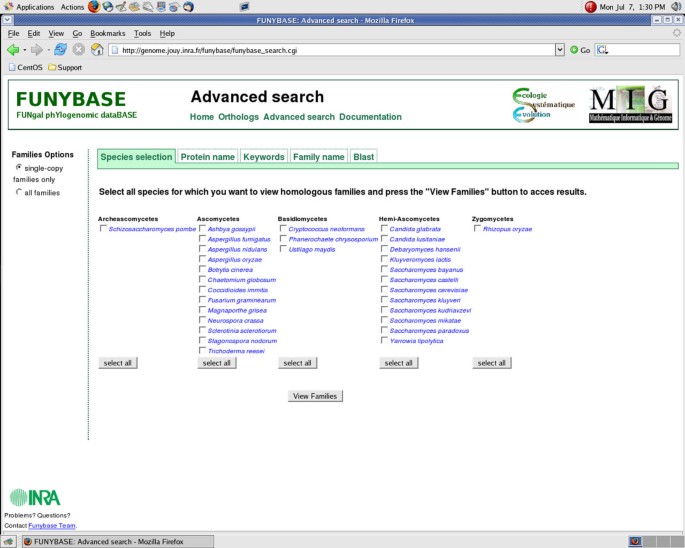
Task: Tick the Ashbya gossypii checkbox
Action: [202, 228]
